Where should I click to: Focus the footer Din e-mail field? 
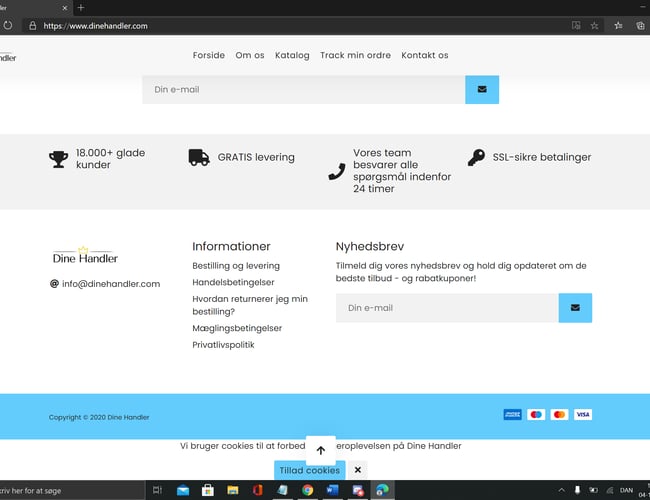446,308
